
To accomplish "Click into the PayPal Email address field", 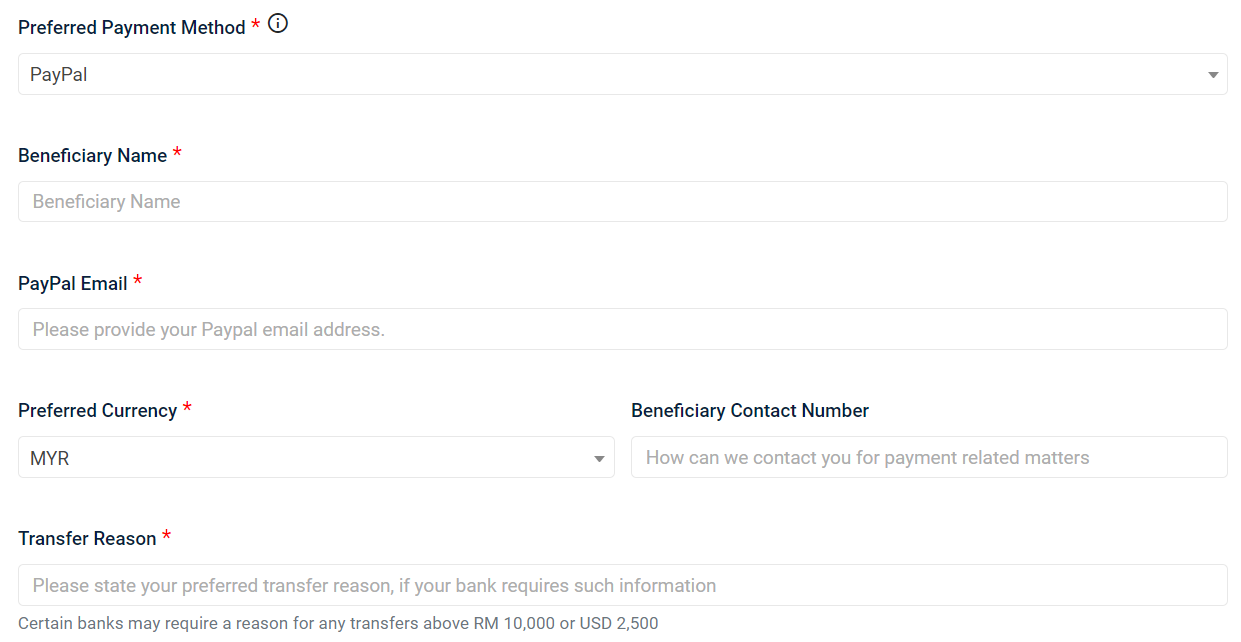I will (x=622, y=329).
